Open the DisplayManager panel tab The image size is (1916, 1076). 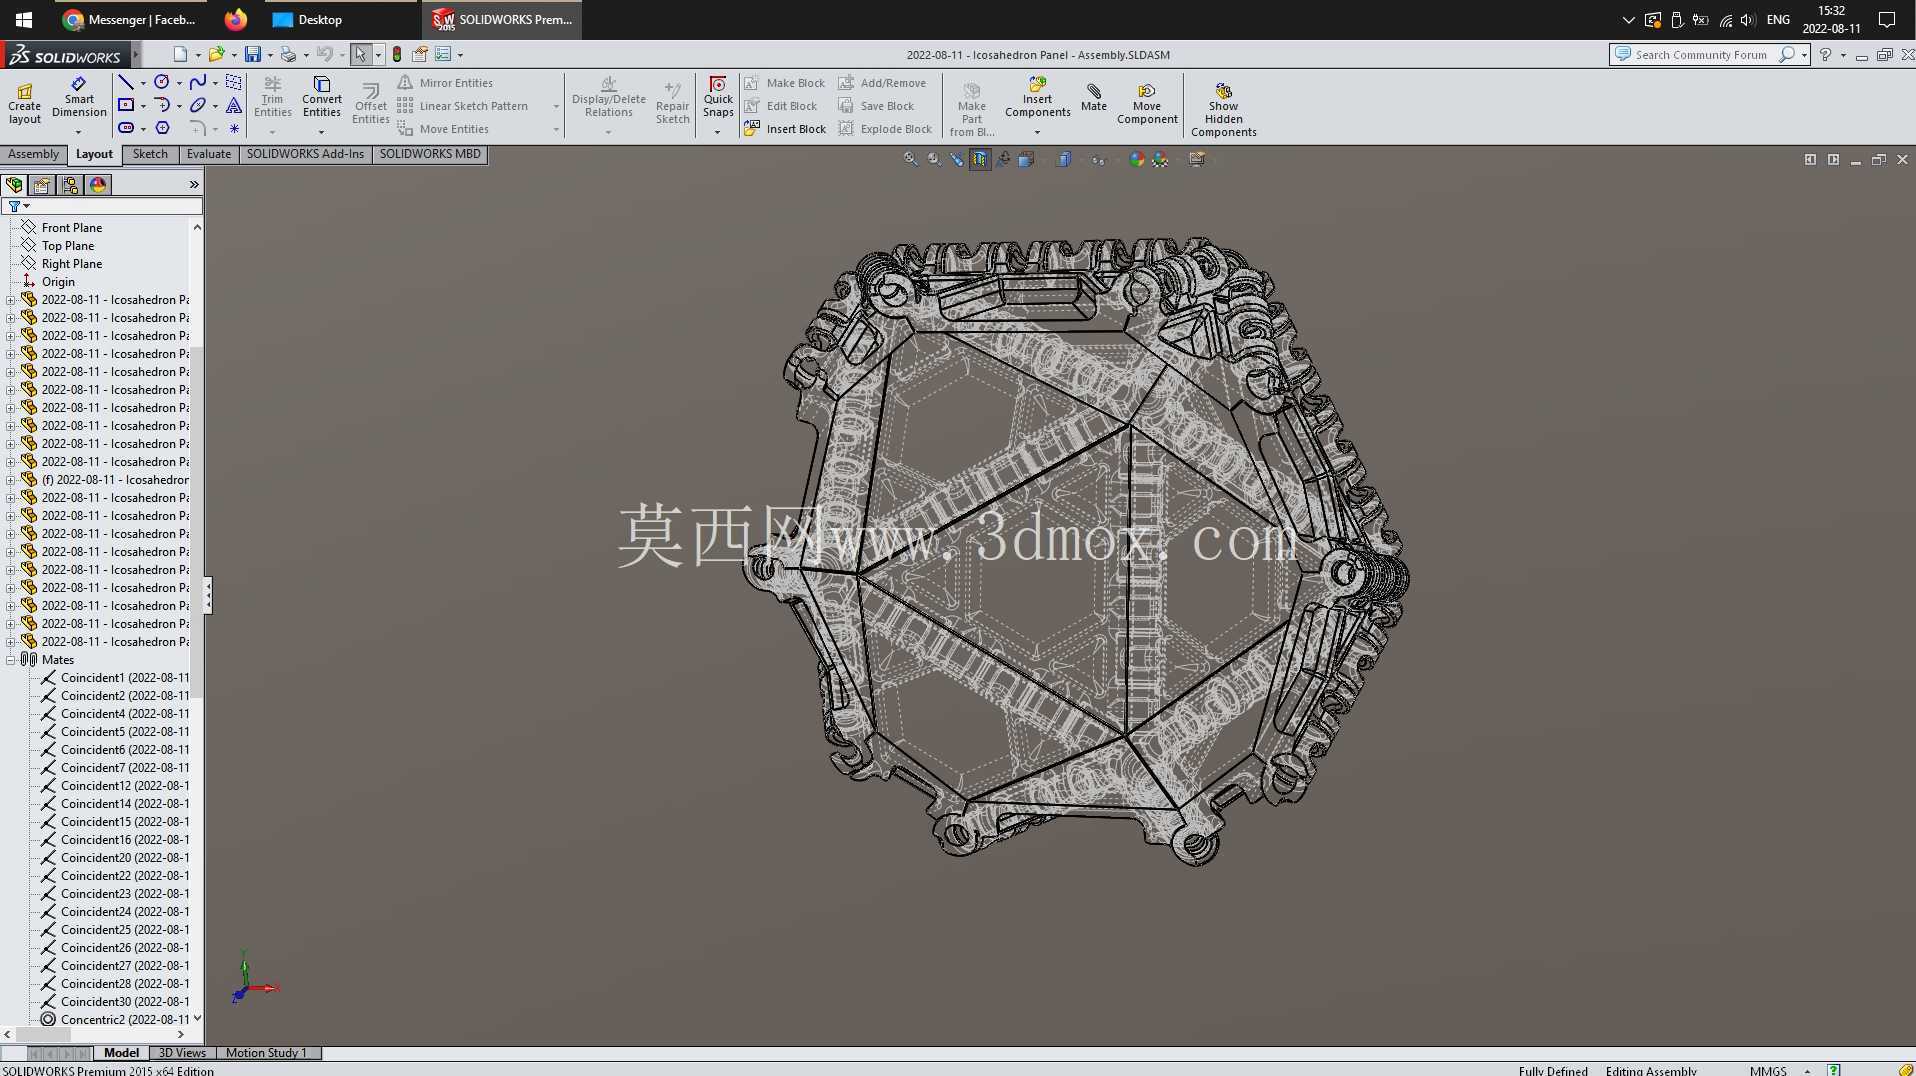click(98, 185)
